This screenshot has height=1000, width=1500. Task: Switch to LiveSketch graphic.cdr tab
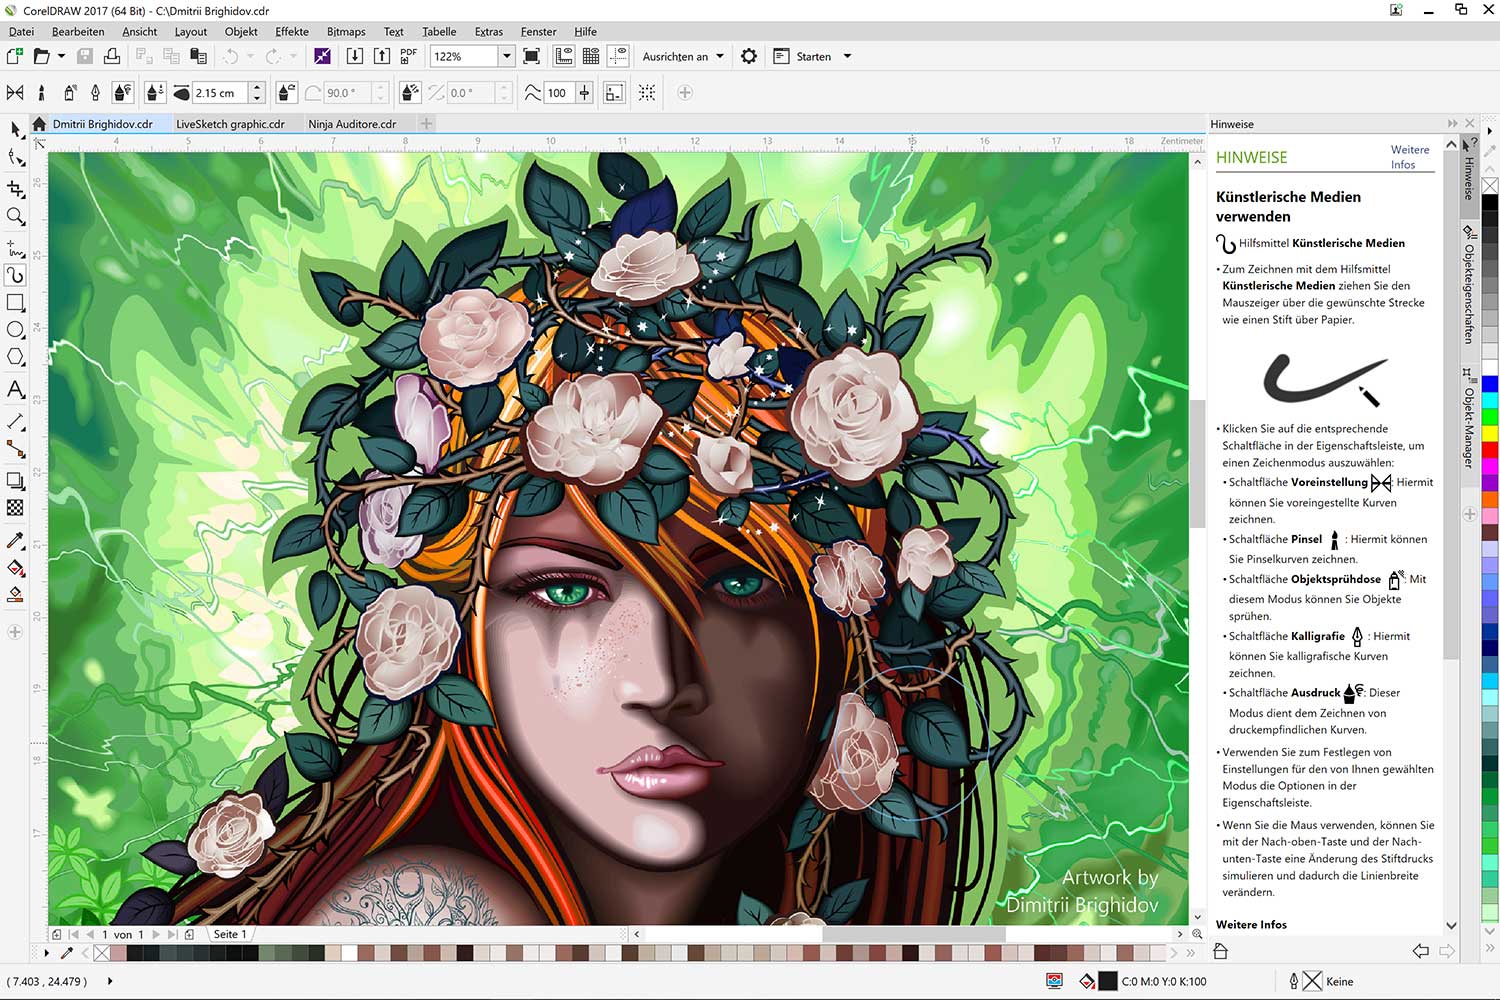pyautogui.click(x=230, y=124)
